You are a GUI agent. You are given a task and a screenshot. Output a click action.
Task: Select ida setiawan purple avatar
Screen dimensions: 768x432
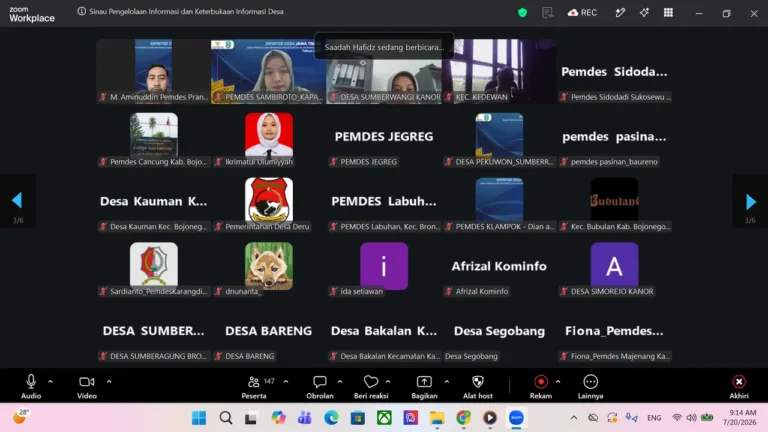click(384, 265)
